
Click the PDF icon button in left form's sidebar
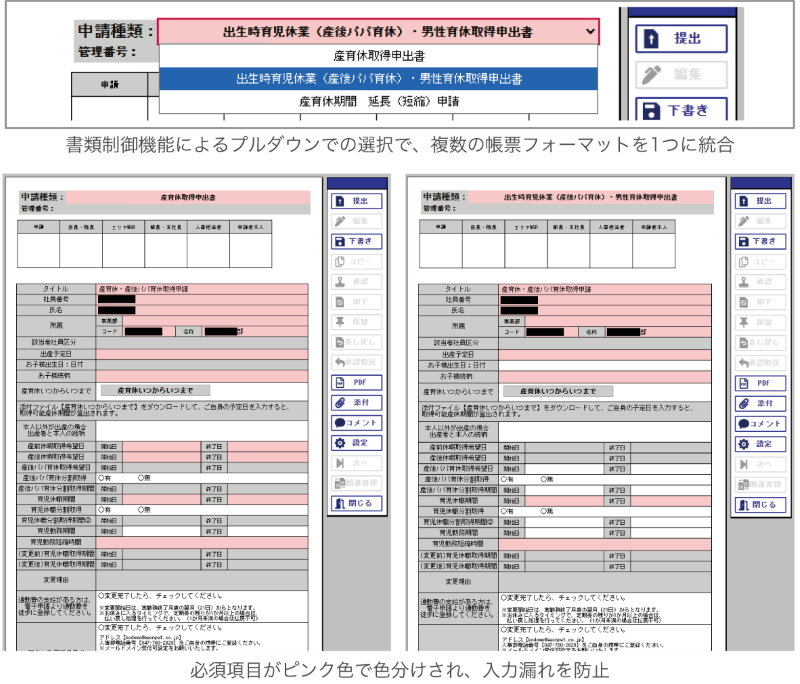357,382
